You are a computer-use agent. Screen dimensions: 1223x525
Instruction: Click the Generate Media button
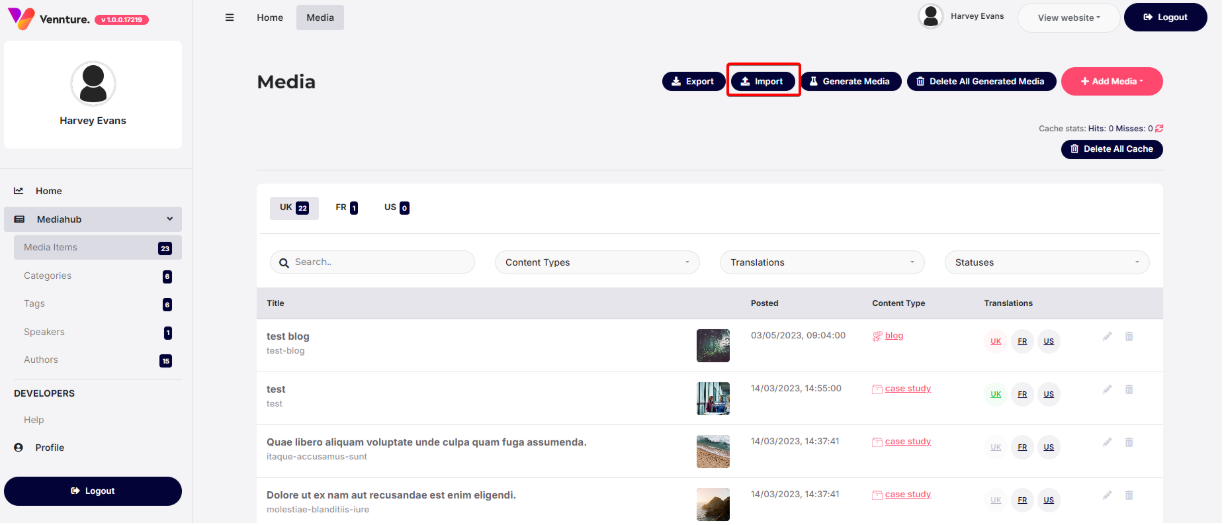point(851,81)
